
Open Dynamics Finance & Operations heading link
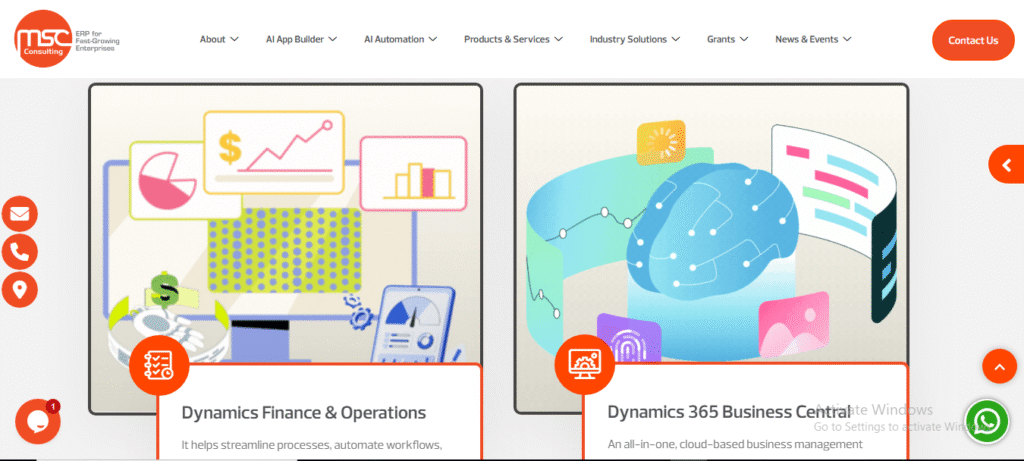pos(304,412)
